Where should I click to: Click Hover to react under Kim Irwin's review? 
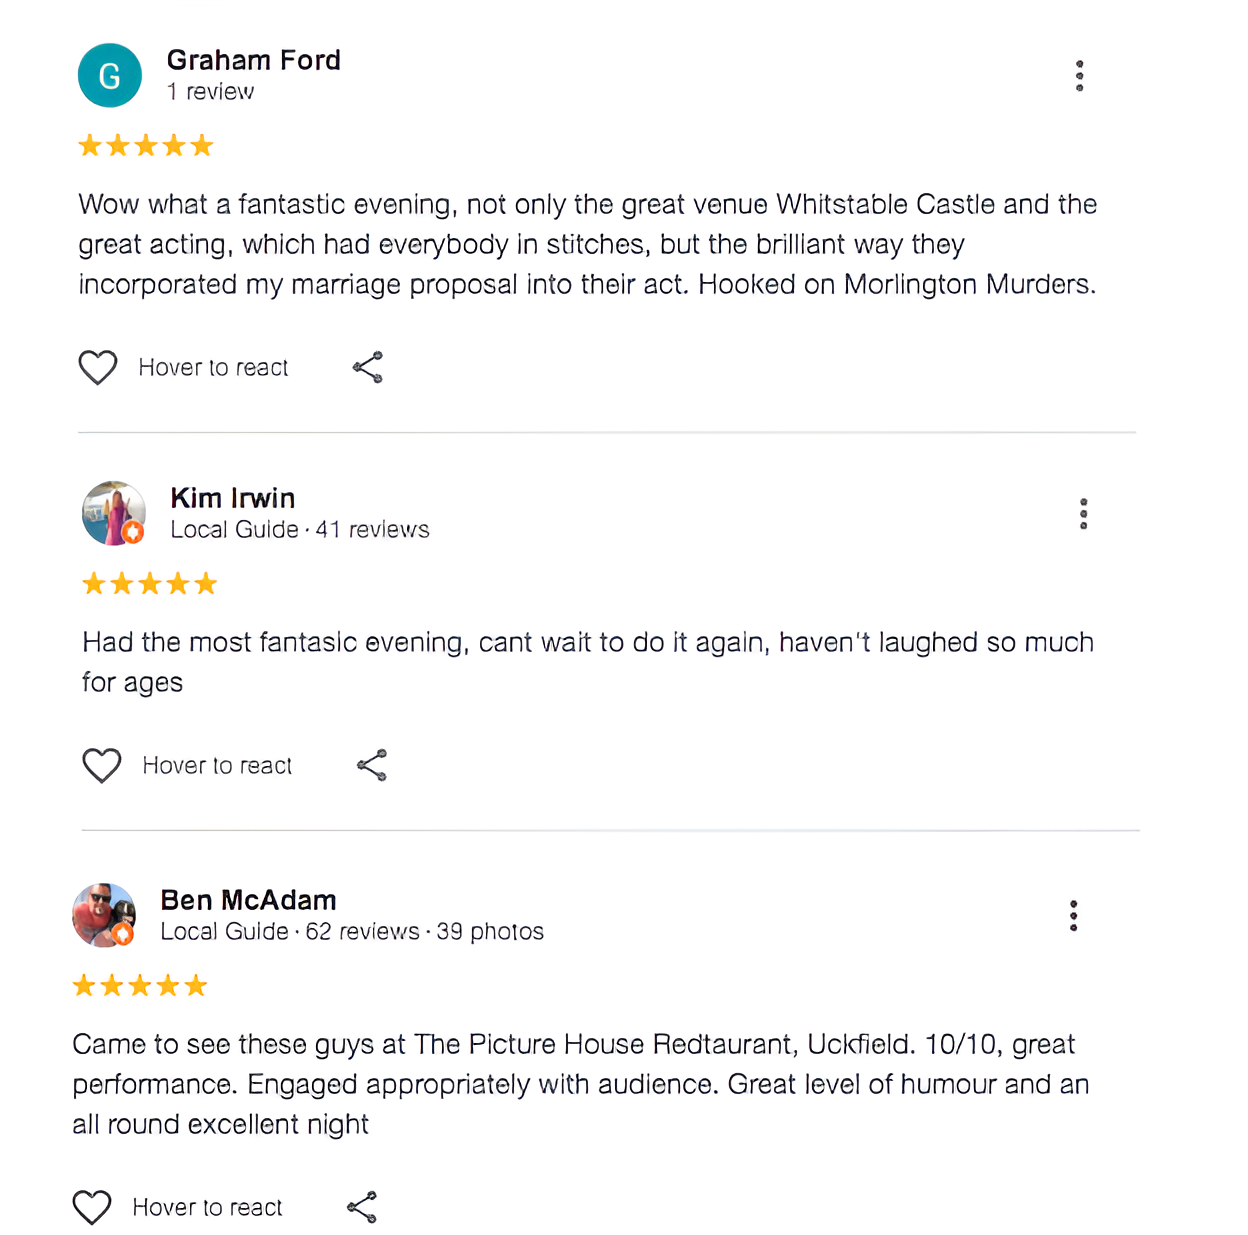(217, 766)
